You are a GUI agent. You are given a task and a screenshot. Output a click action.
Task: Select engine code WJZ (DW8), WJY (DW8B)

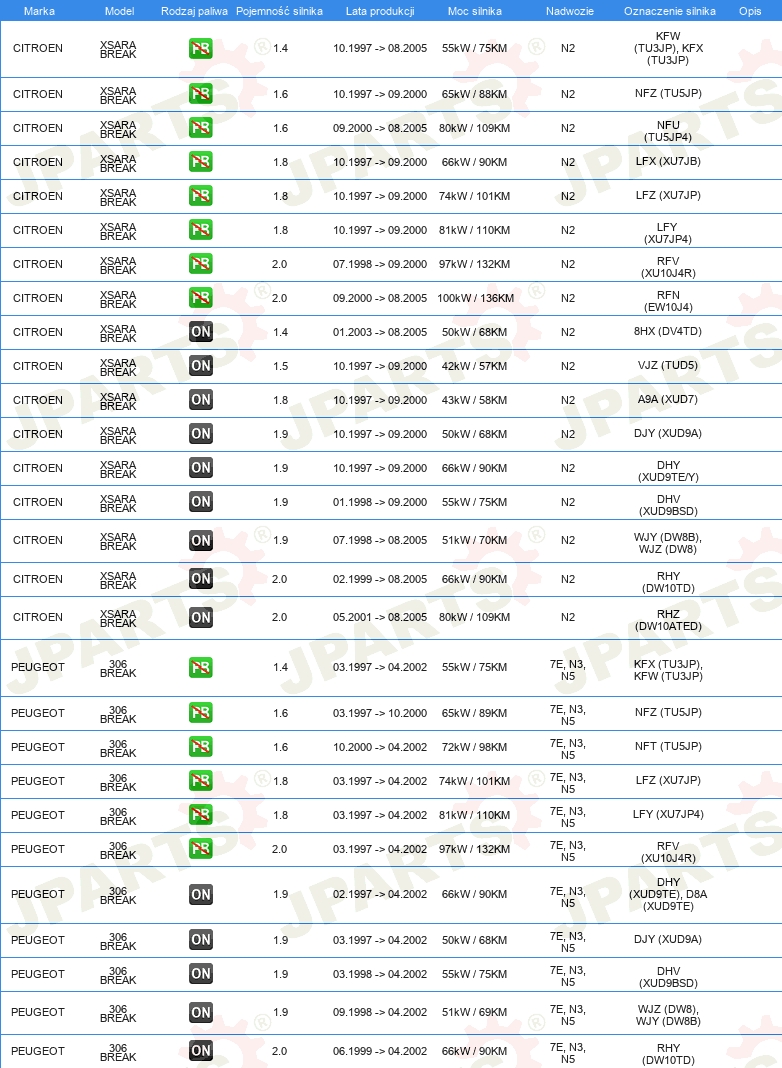668,1015
